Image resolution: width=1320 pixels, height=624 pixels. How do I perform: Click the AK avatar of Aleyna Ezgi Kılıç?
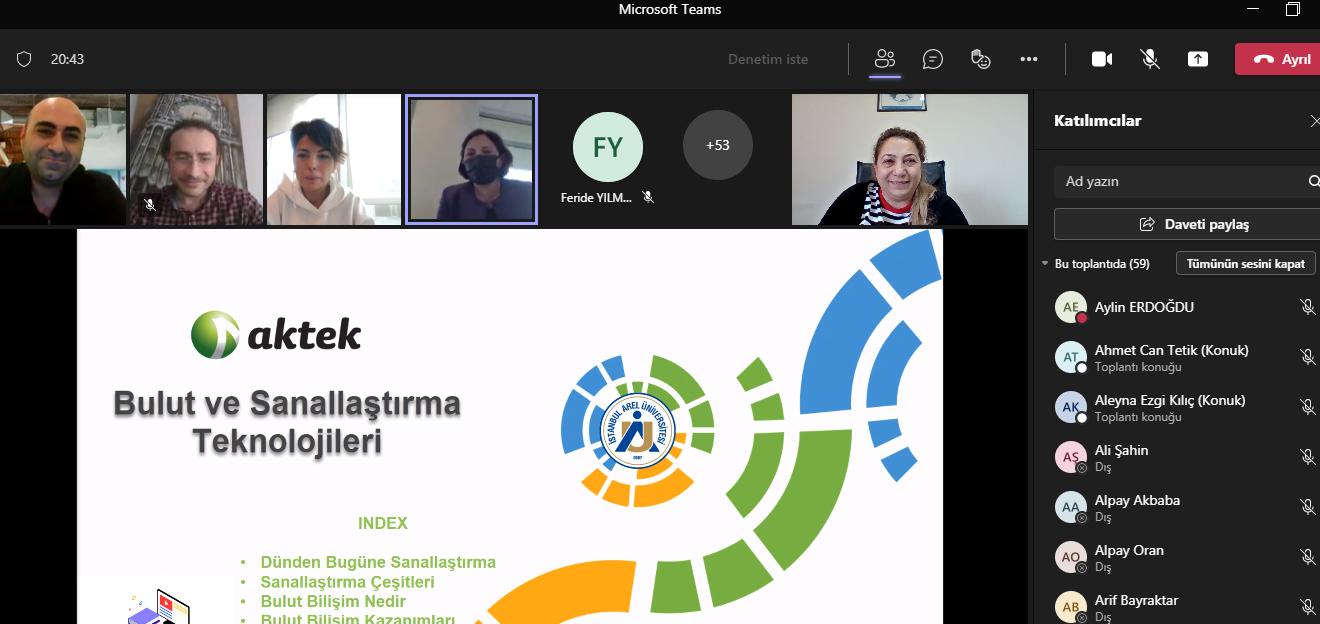[1071, 407]
